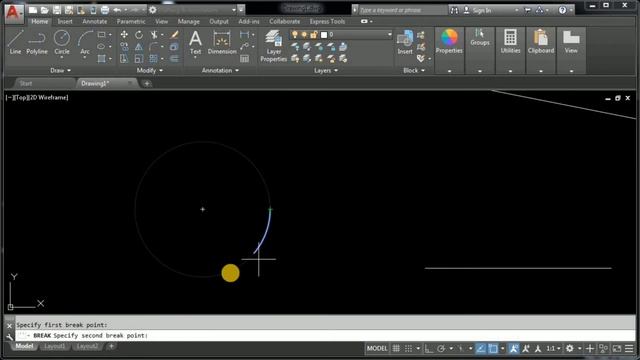640x360 pixels.
Task: Switch to the Parametric ribbon tab
Action: pyautogui.click(x=131, y=21)
